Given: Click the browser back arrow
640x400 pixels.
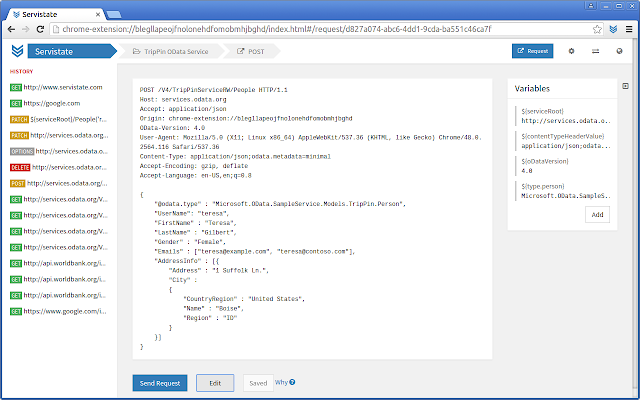Looking at the screenshot, I should coord(11,29).
